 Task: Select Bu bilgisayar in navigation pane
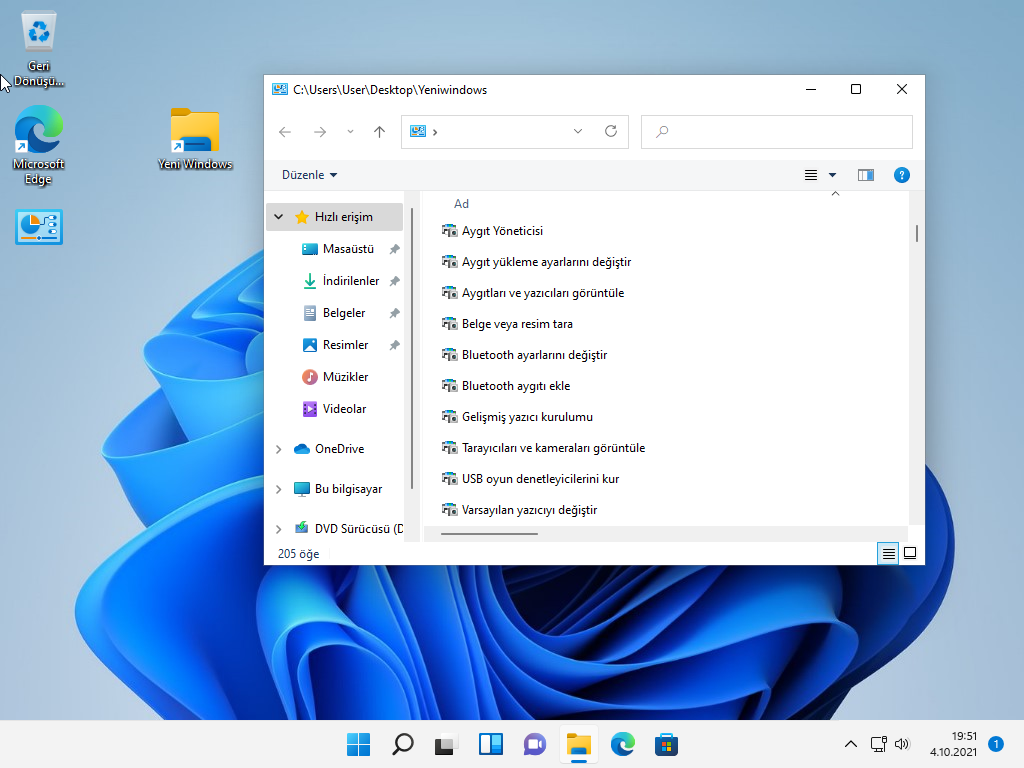(348, 489)
